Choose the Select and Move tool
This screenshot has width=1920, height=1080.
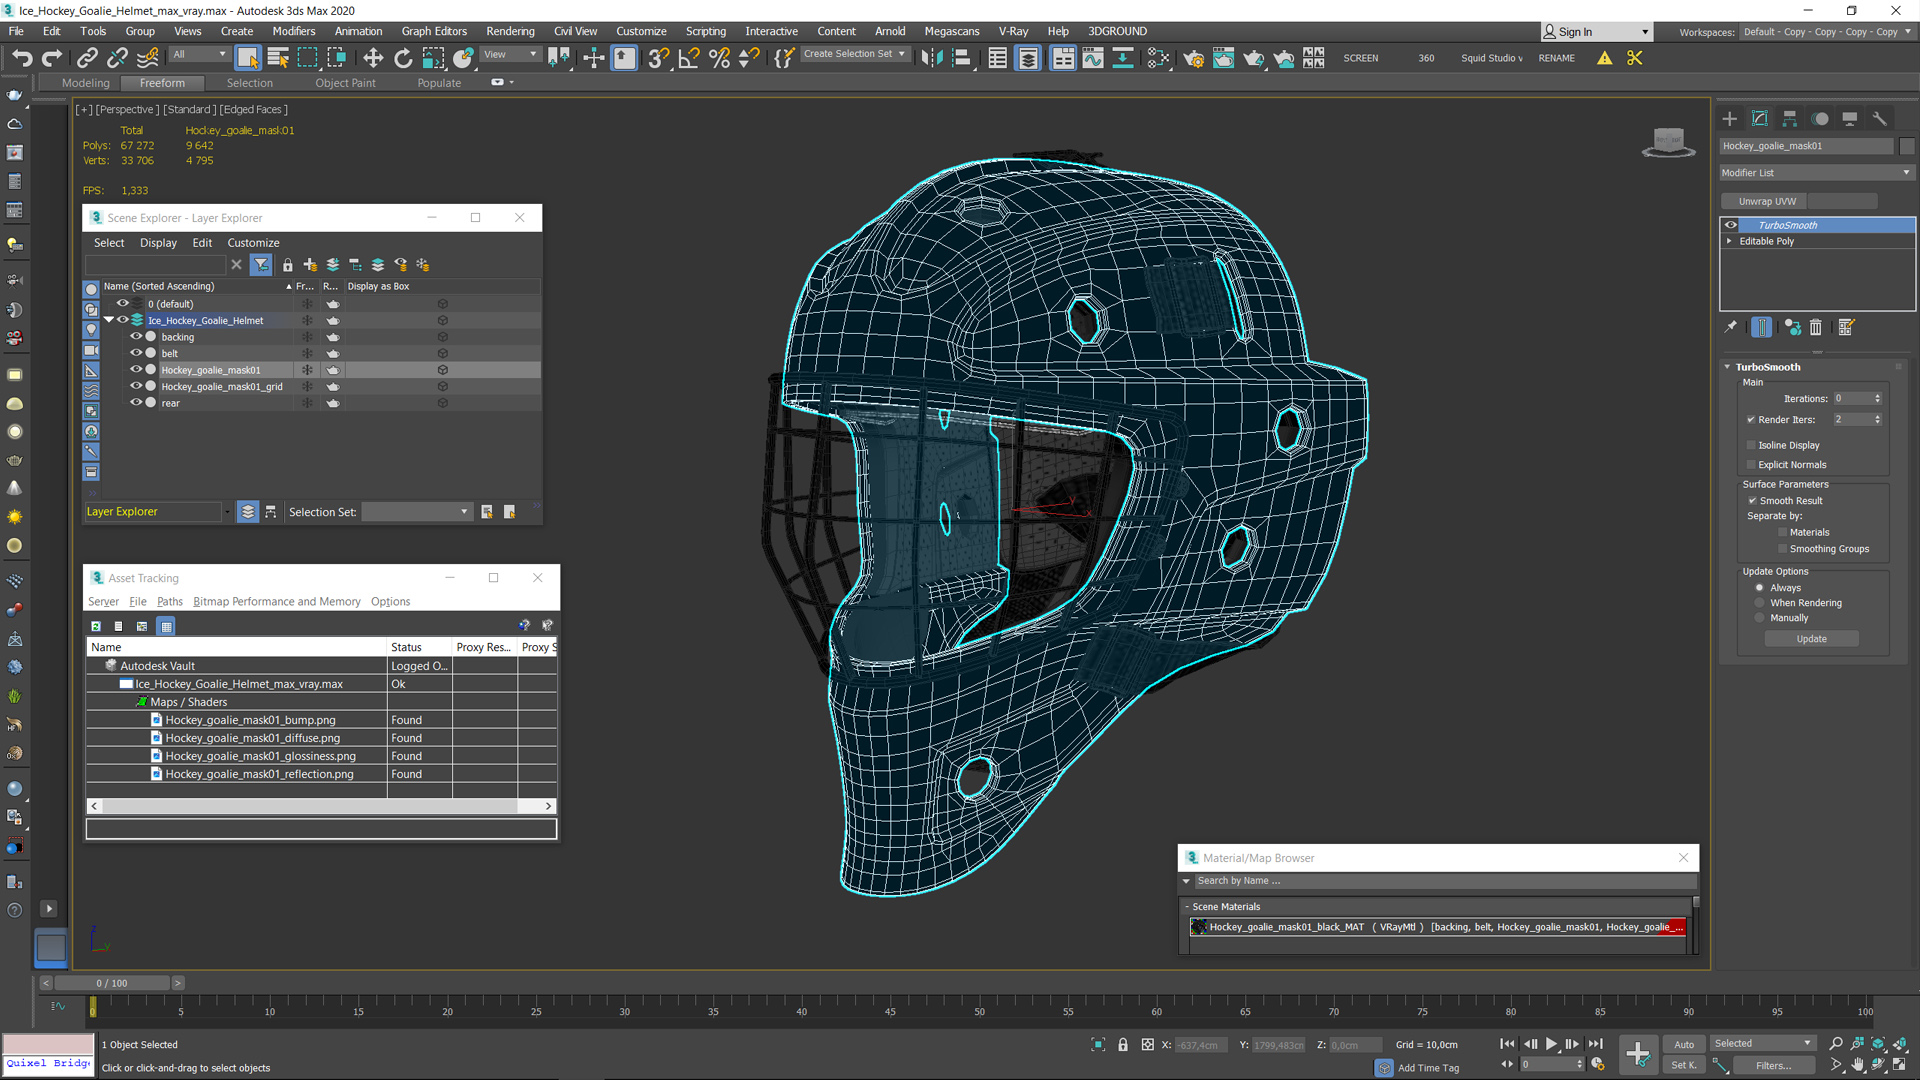[x=373, y=58]
